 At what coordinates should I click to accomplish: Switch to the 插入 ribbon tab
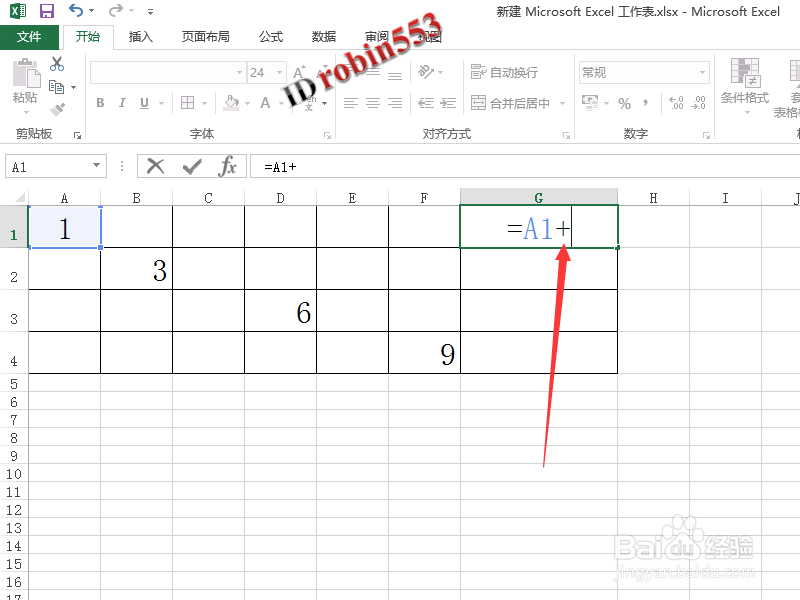tap(138, 36)
